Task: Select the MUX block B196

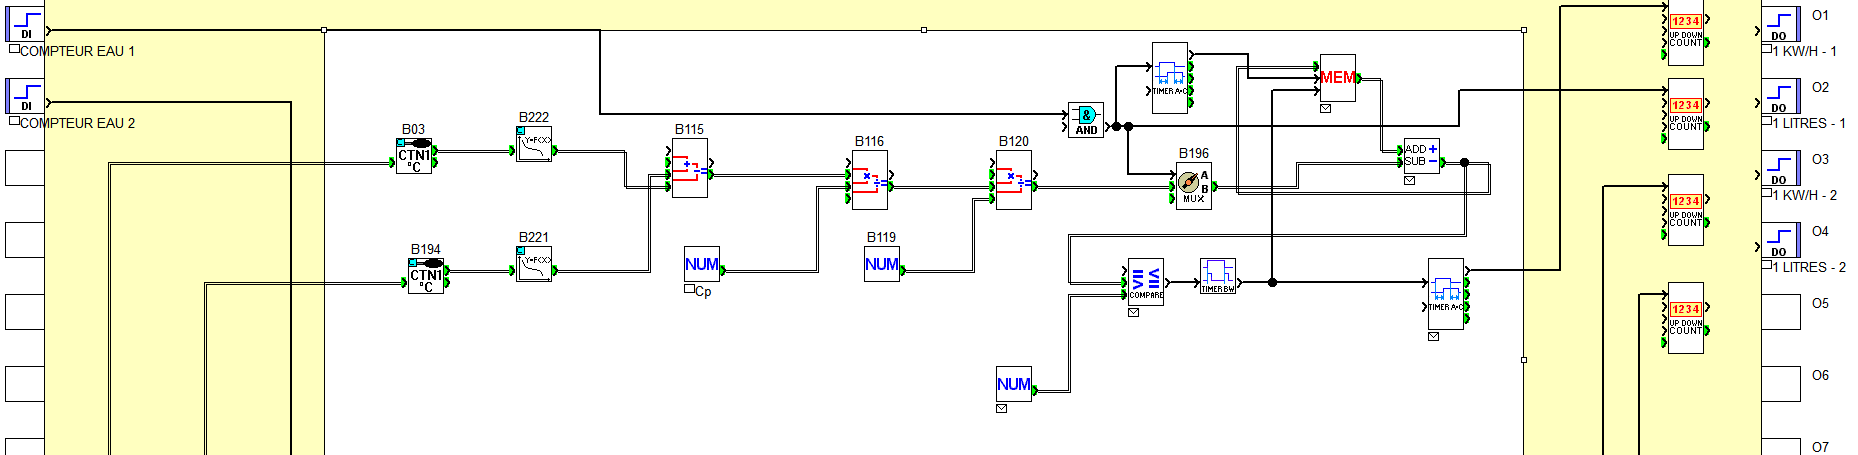Action: [x=1193, y=186]
